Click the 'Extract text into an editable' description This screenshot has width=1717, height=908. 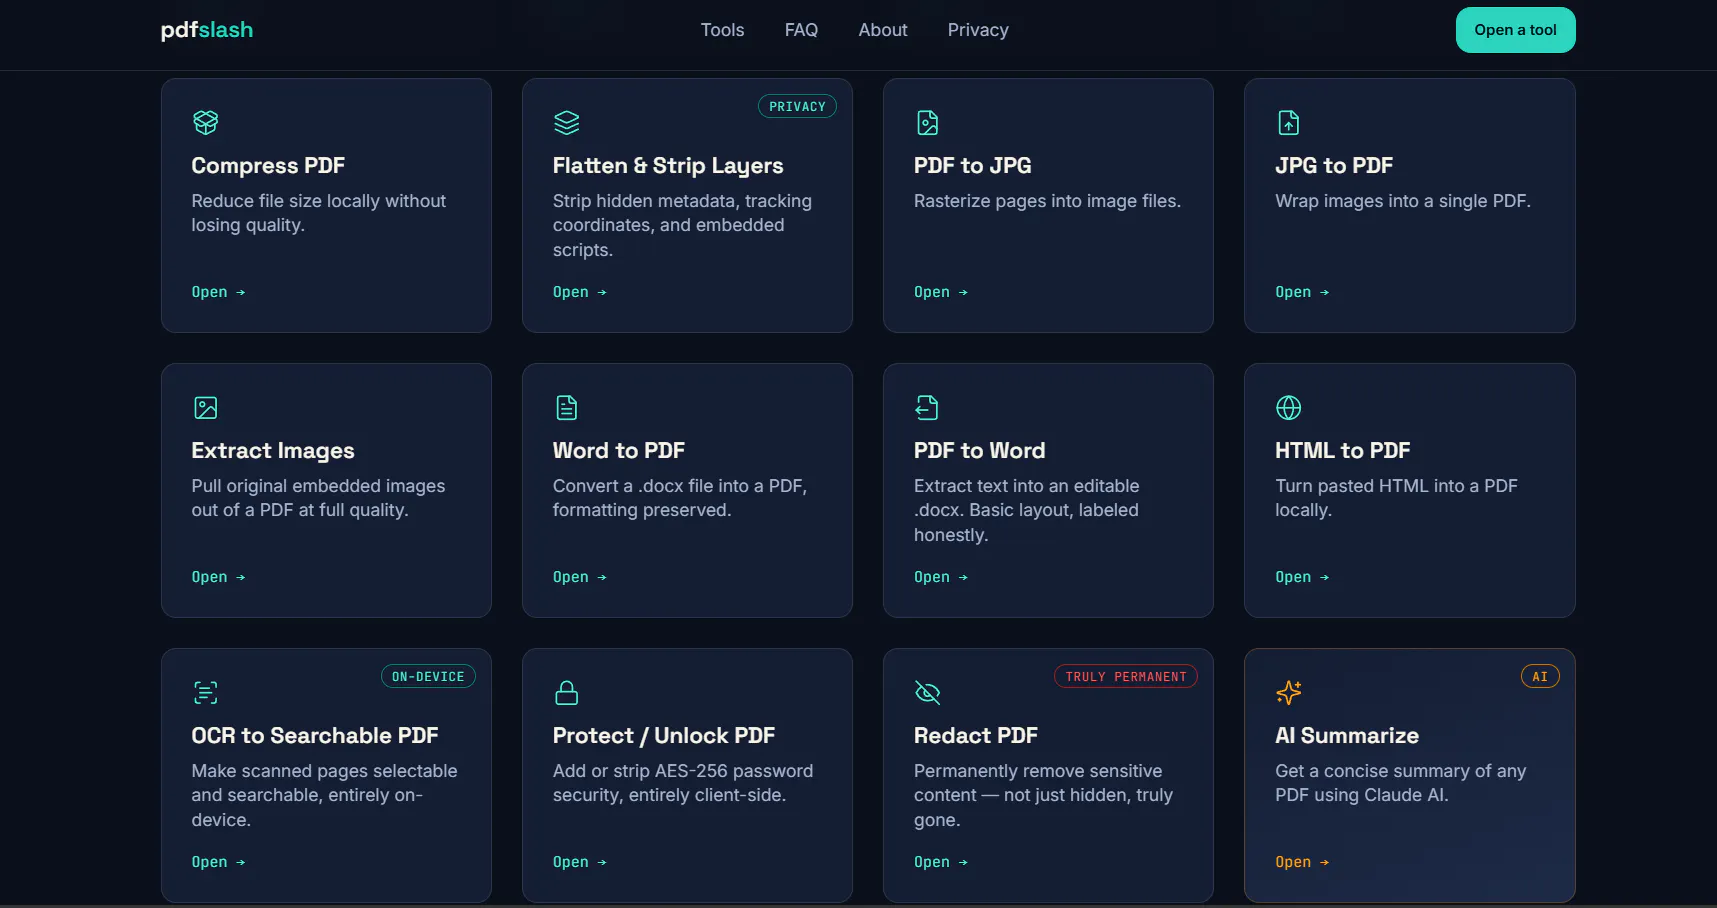coord(1026,510)
